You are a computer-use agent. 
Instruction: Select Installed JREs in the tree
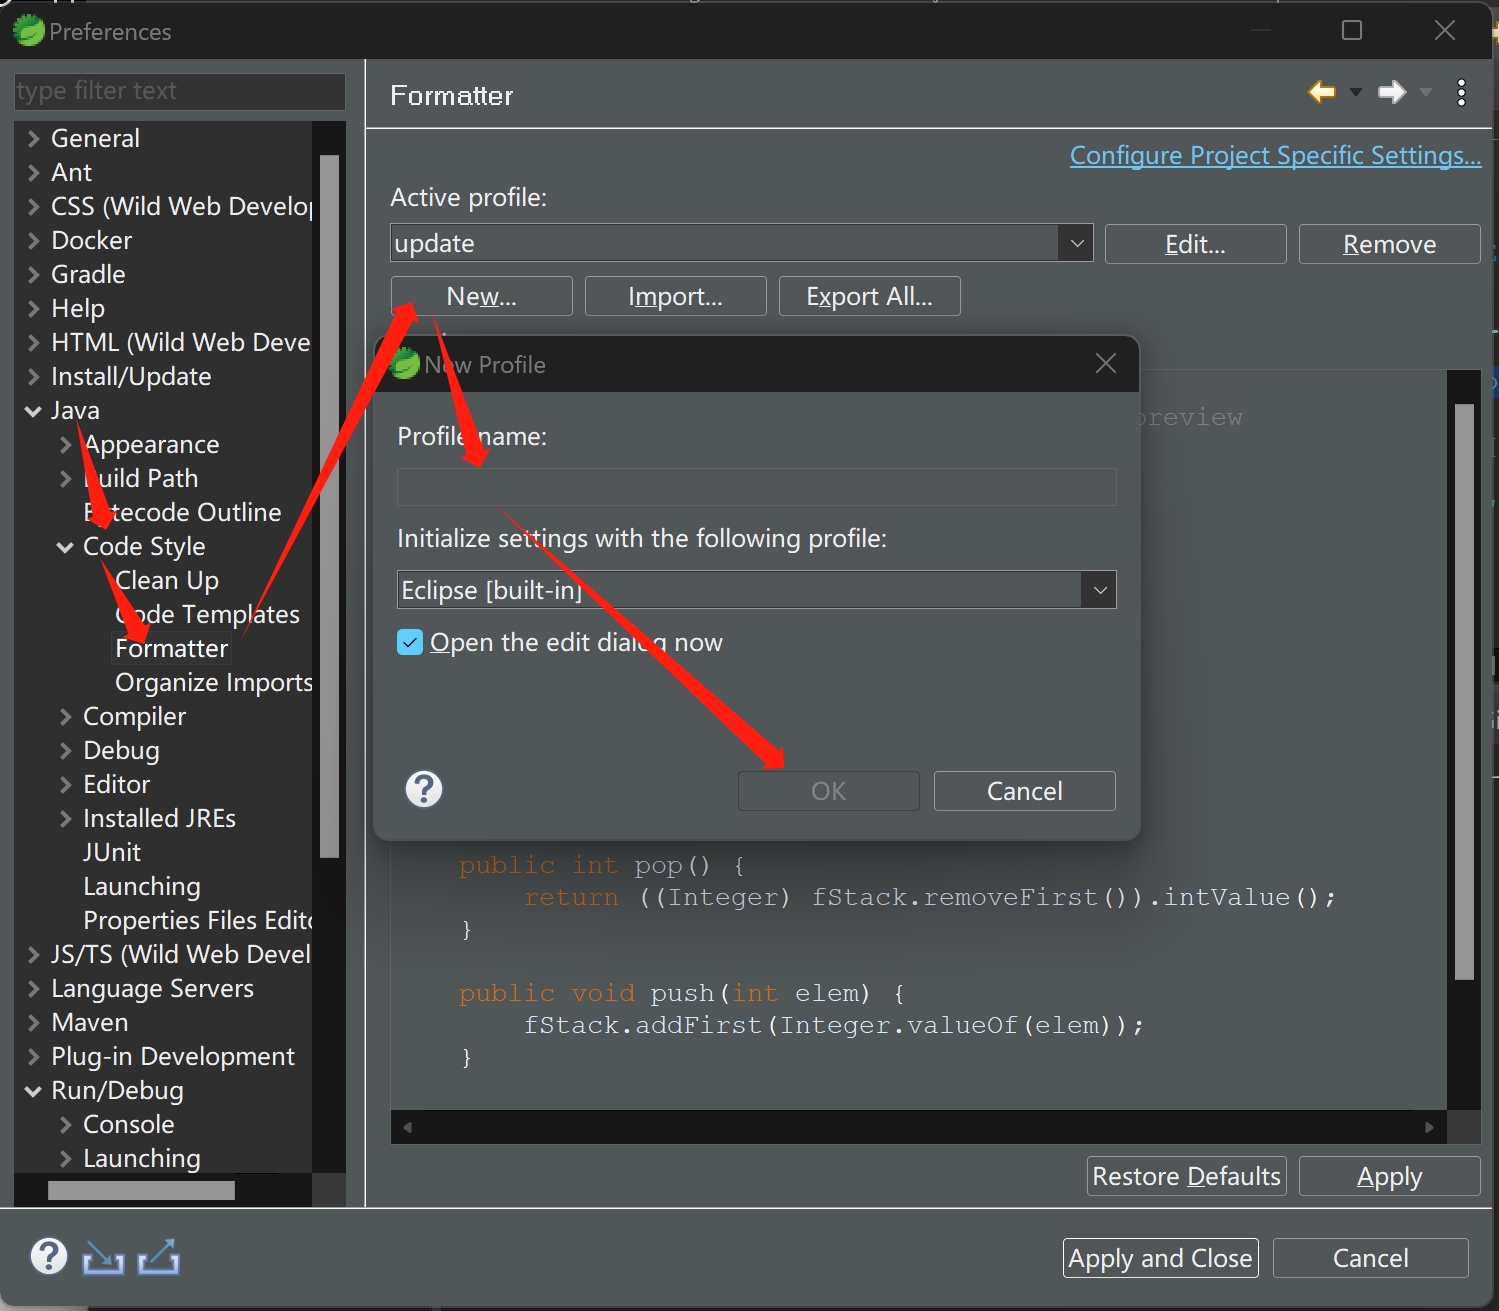(x=159, y=818)
